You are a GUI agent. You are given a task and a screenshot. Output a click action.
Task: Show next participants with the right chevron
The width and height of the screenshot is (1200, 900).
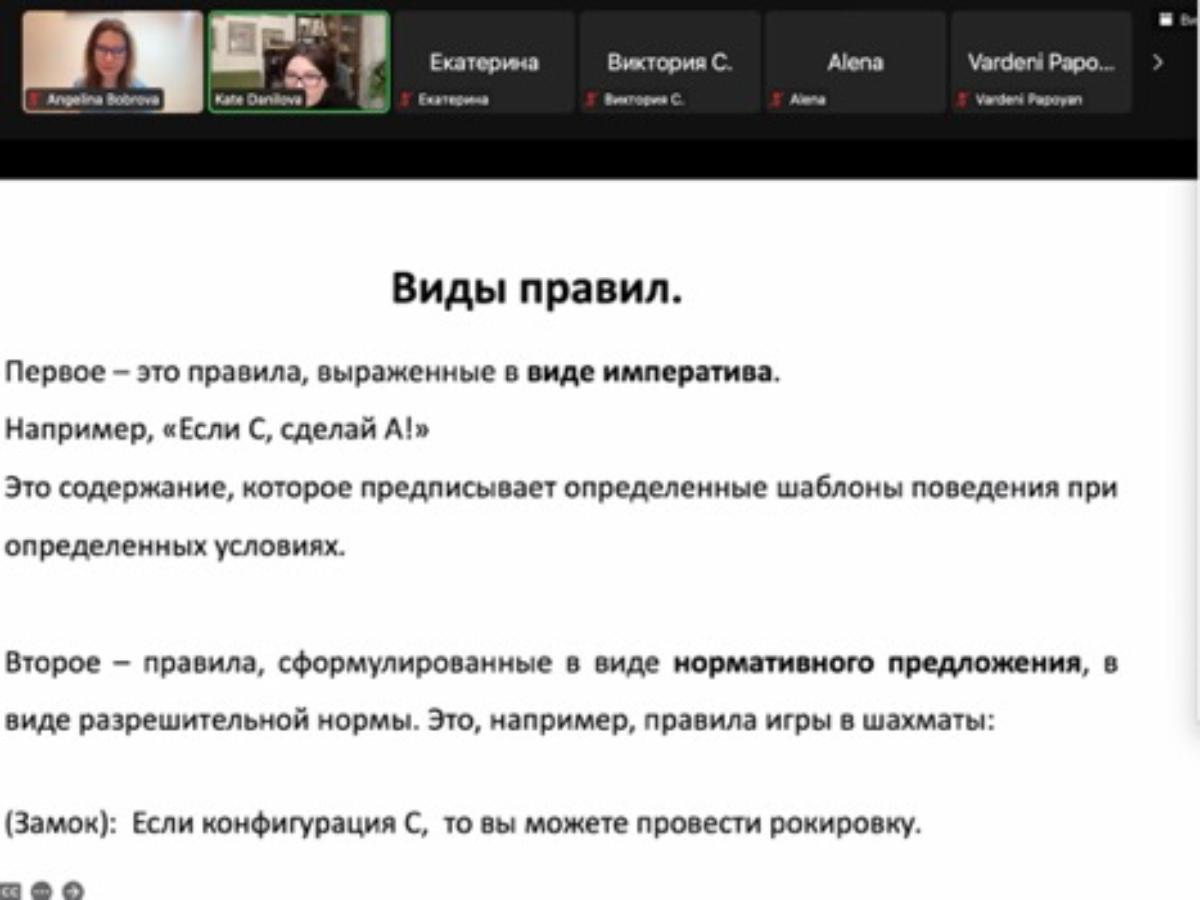(x=1158, y=62)
